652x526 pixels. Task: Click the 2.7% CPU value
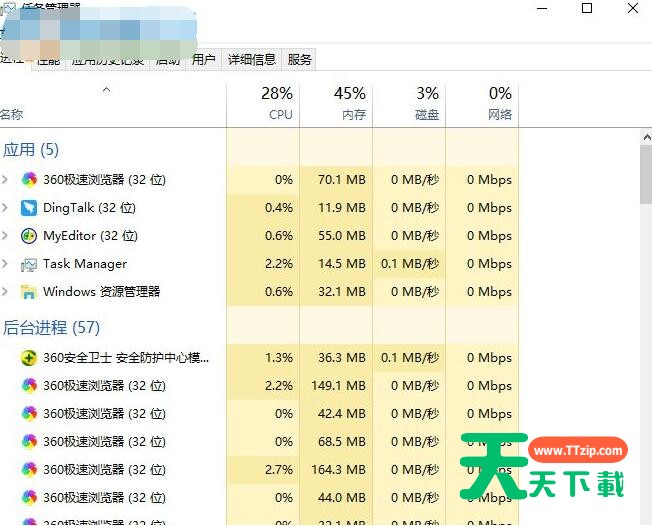click(x=279, y=469)
